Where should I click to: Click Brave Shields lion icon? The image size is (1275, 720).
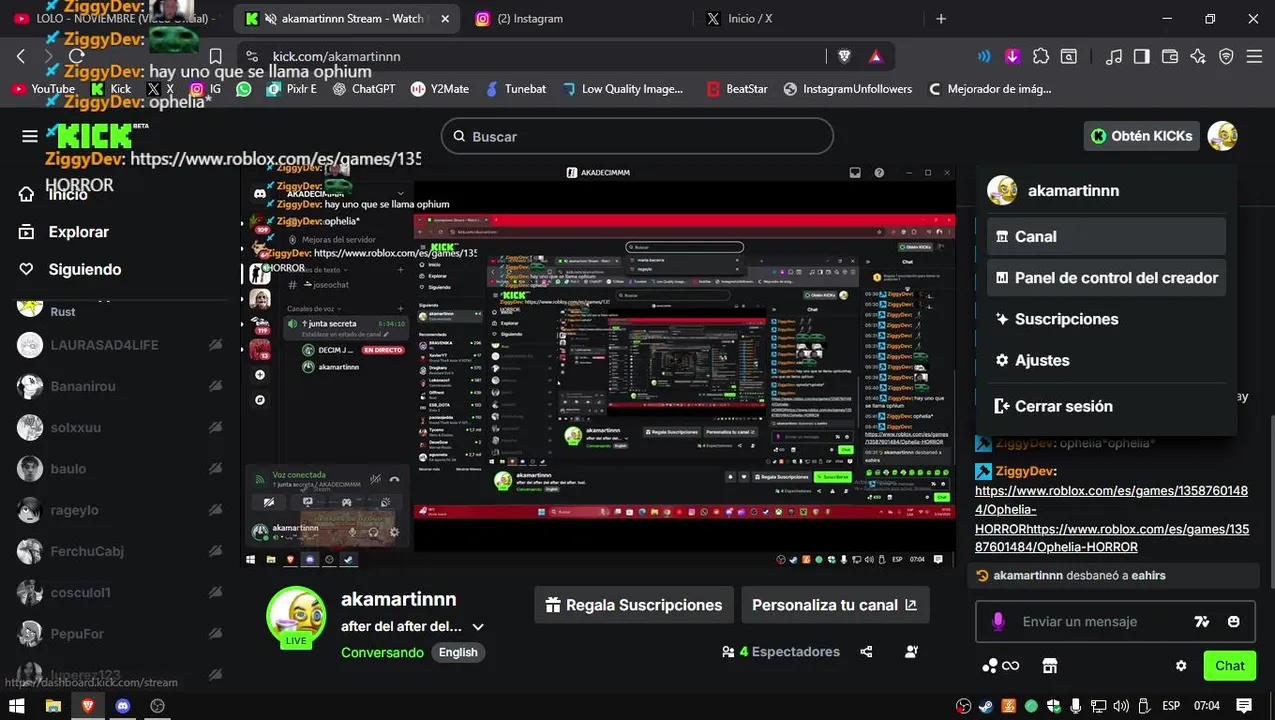click(845, 57)
